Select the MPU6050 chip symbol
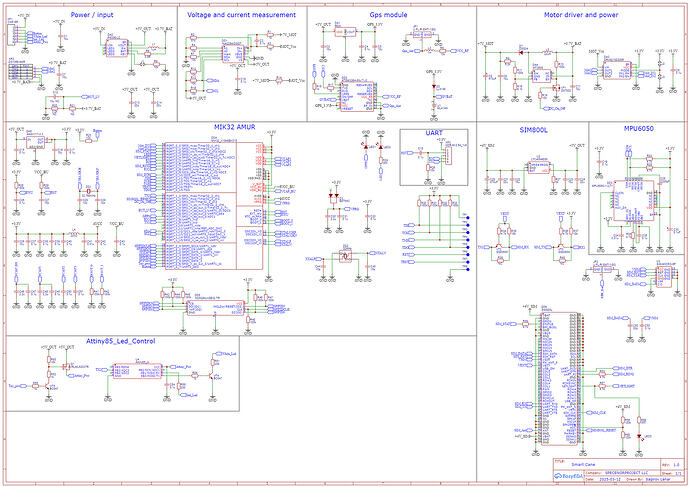 (x=633, y=200)
